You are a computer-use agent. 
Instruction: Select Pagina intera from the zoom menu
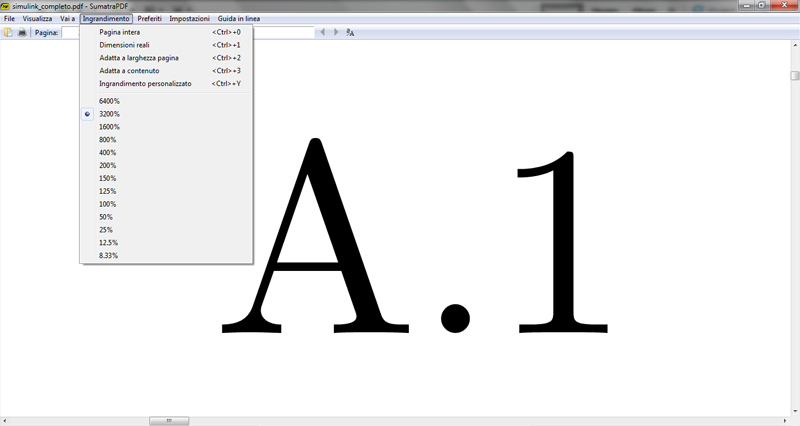120,32
